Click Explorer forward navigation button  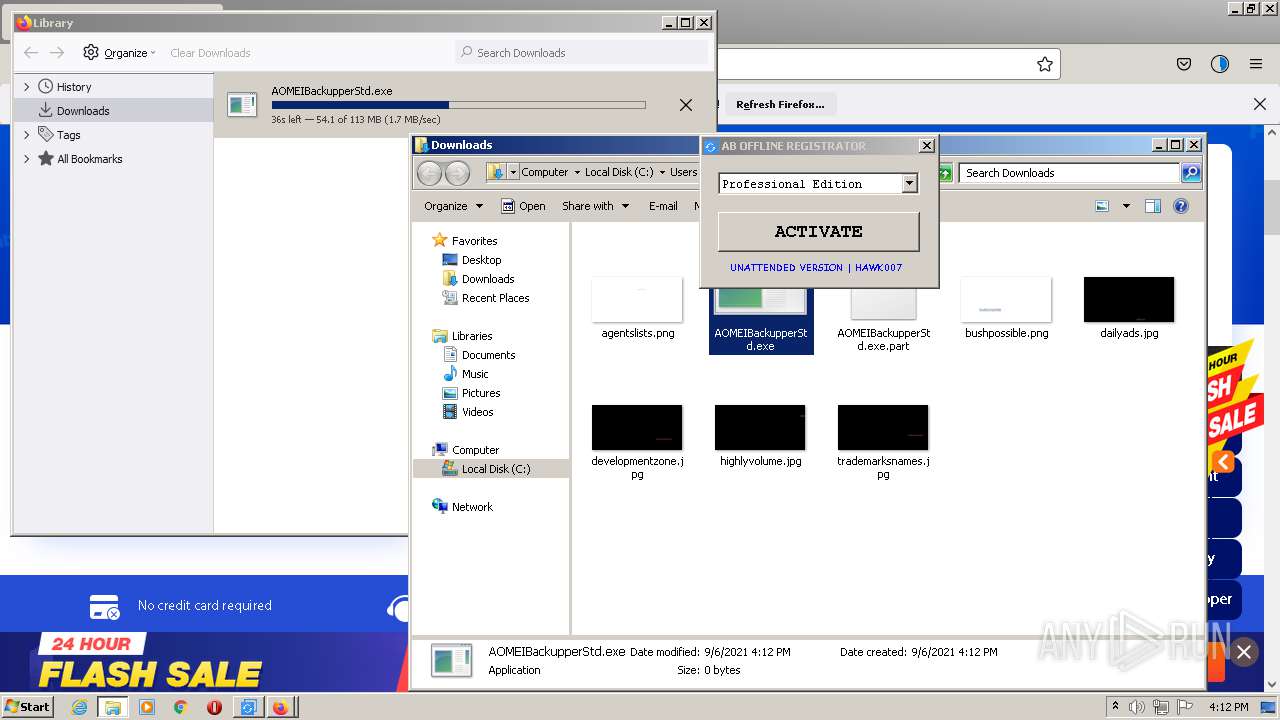(457, 173)
